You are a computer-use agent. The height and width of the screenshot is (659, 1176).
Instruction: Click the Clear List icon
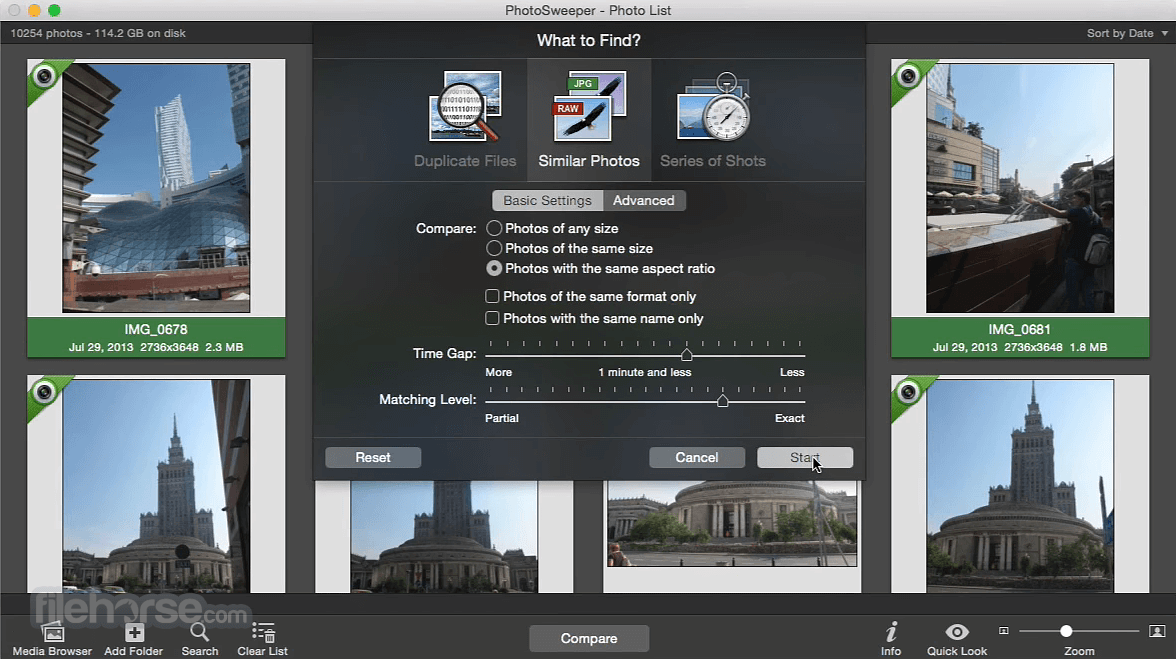(x=263, y=632)
